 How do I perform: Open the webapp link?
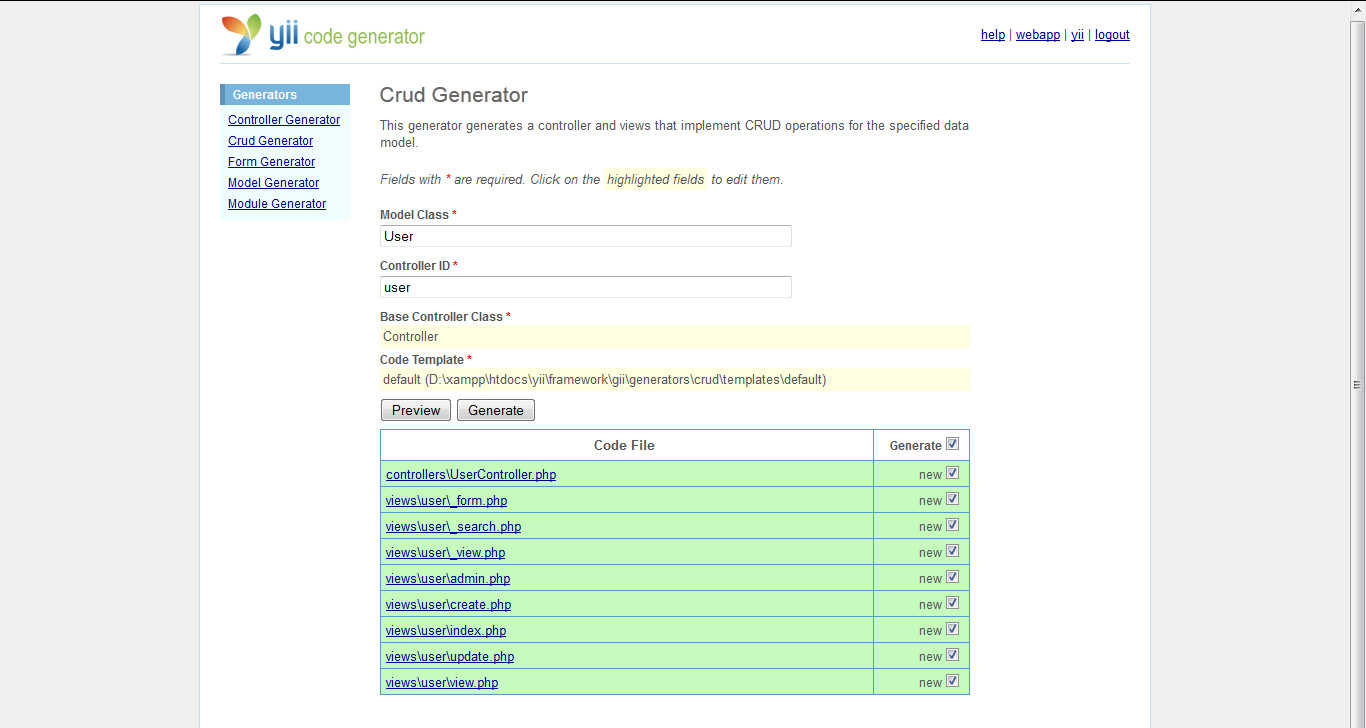[x=1037, y=34]
